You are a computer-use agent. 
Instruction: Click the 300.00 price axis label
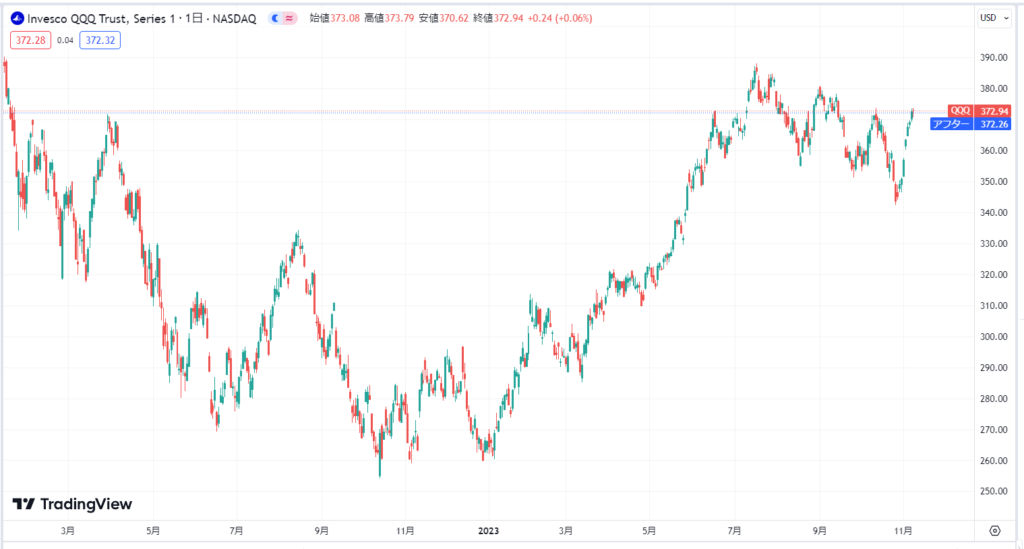pos(993,337)
